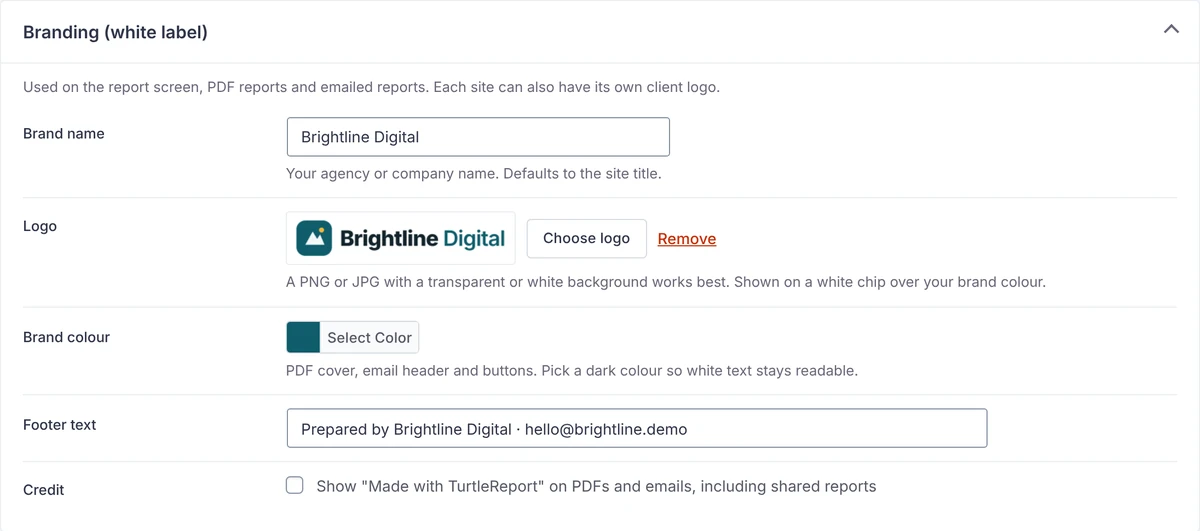This screenshot has width=1200, height=531.
Task: Click the Credit label
Action: click(44, 490)
